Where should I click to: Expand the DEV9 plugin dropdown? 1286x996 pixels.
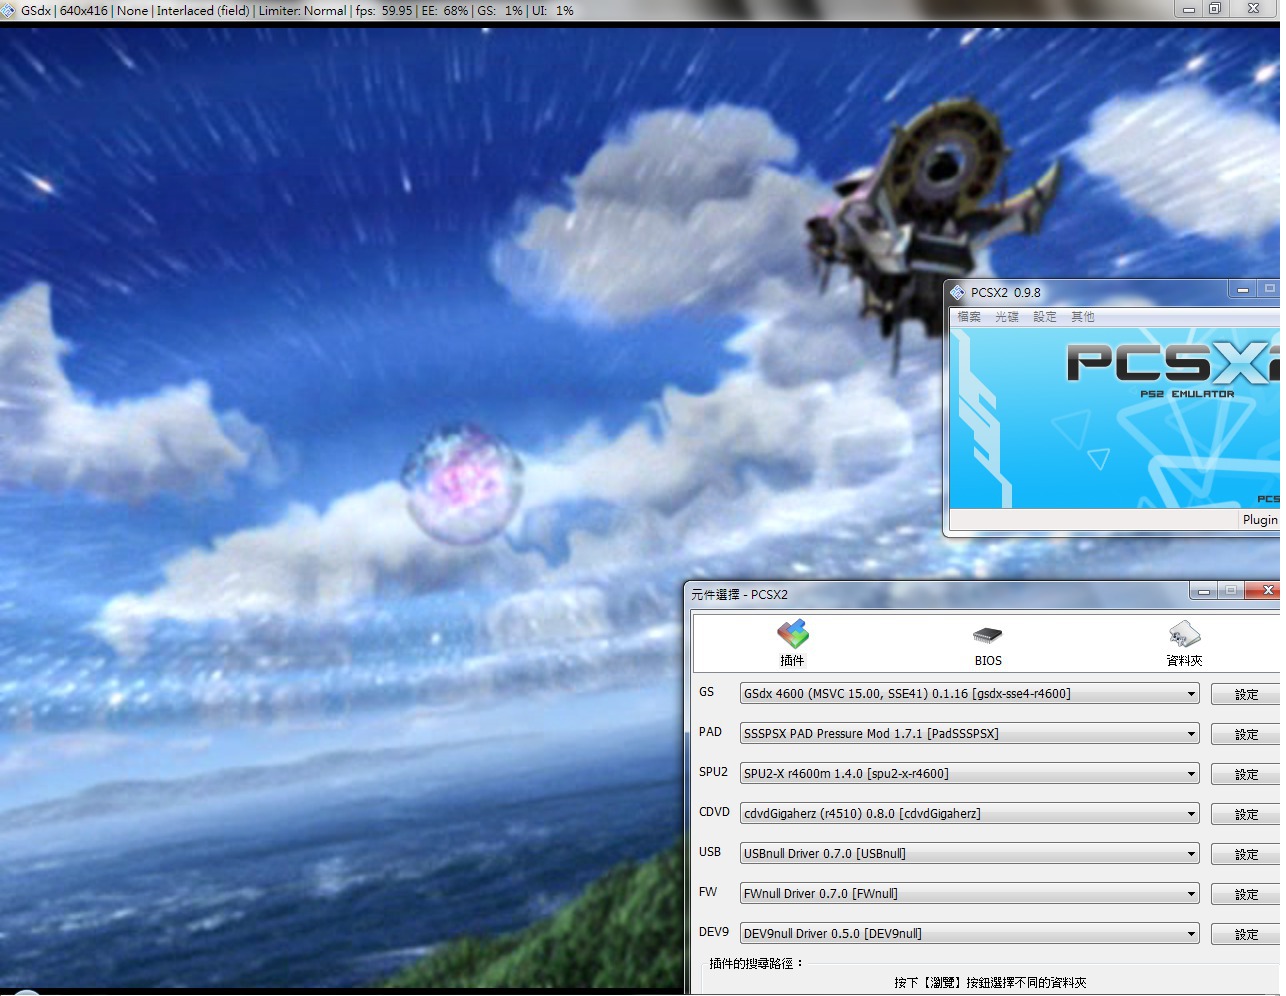tap(969, 933)
